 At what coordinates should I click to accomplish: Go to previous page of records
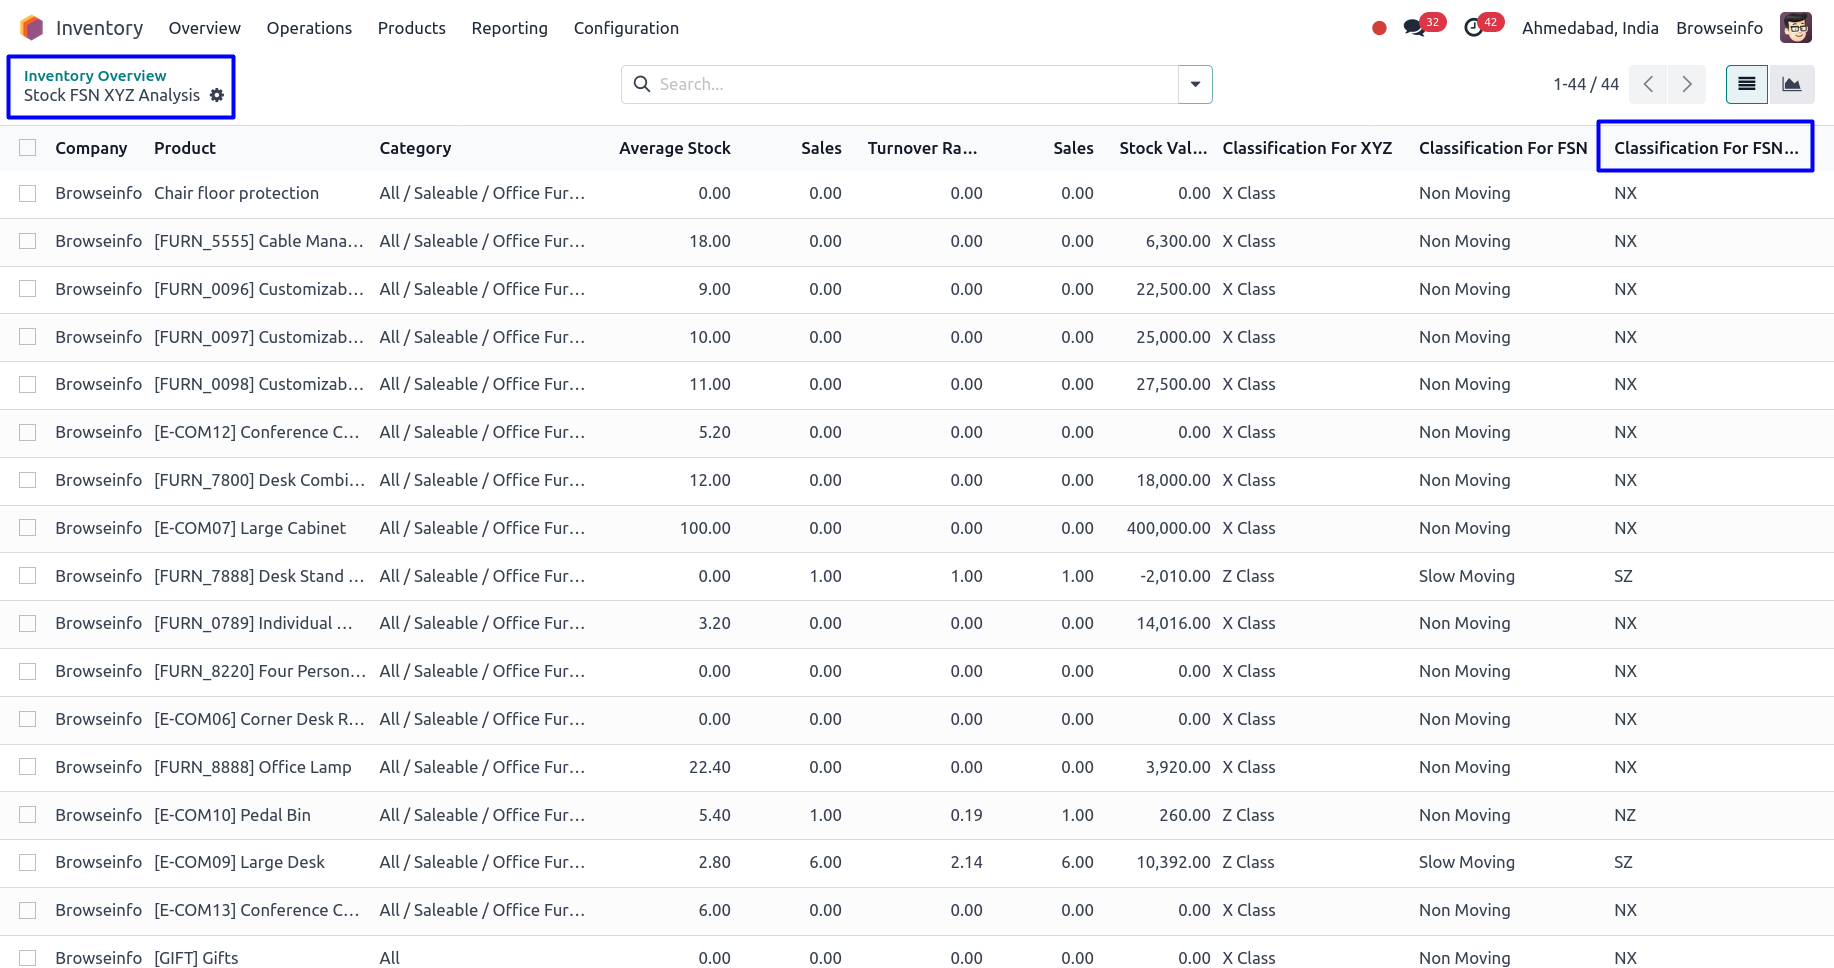click(x=1648, y=84)
